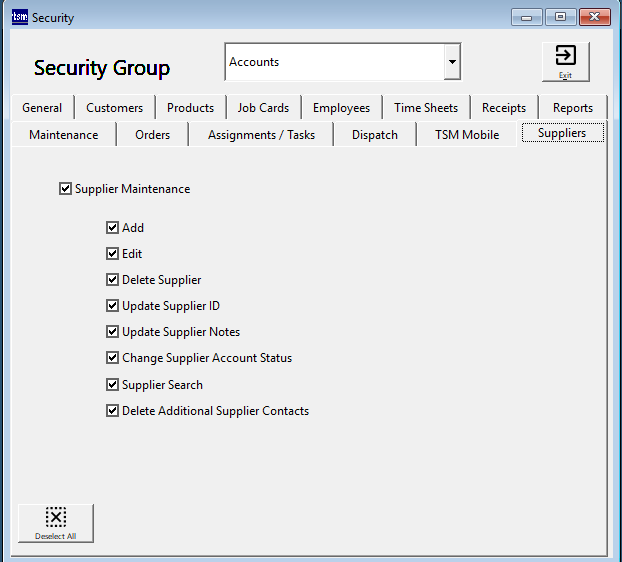Select the Job Cards tab
Image resolution: width=622 pixels, height=562 pixels.
click(x=263, y=108)
